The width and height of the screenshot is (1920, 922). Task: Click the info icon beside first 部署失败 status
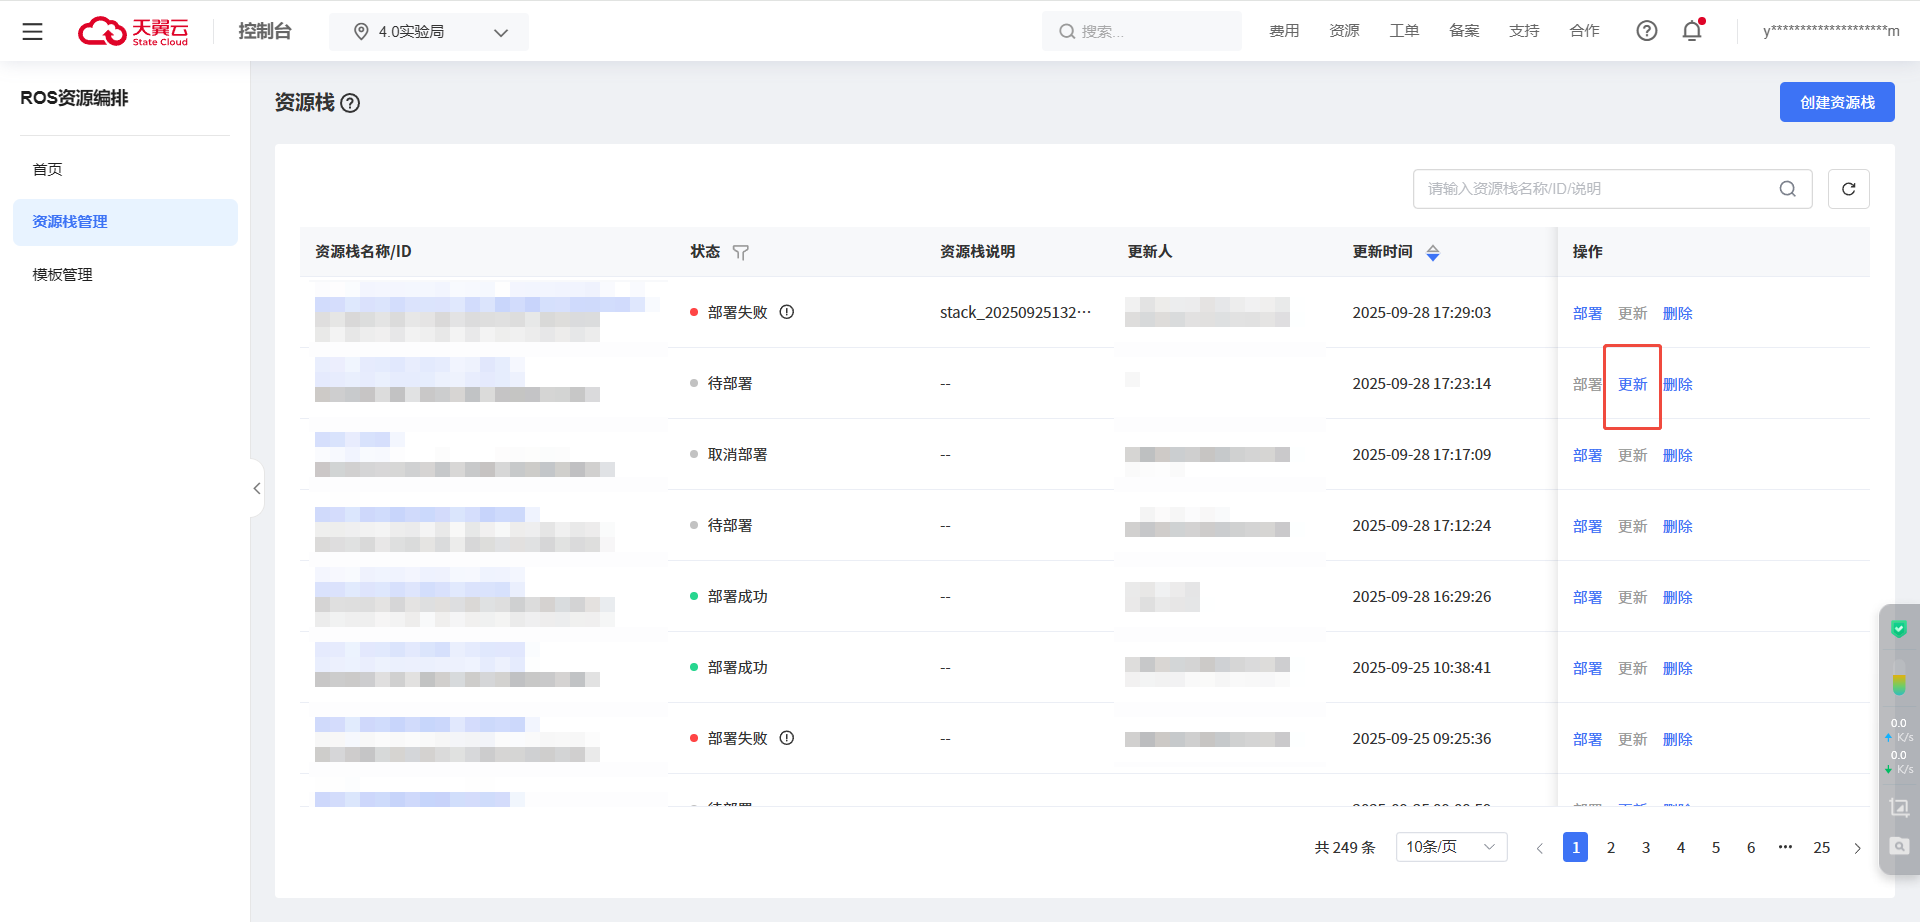[787, 312]
